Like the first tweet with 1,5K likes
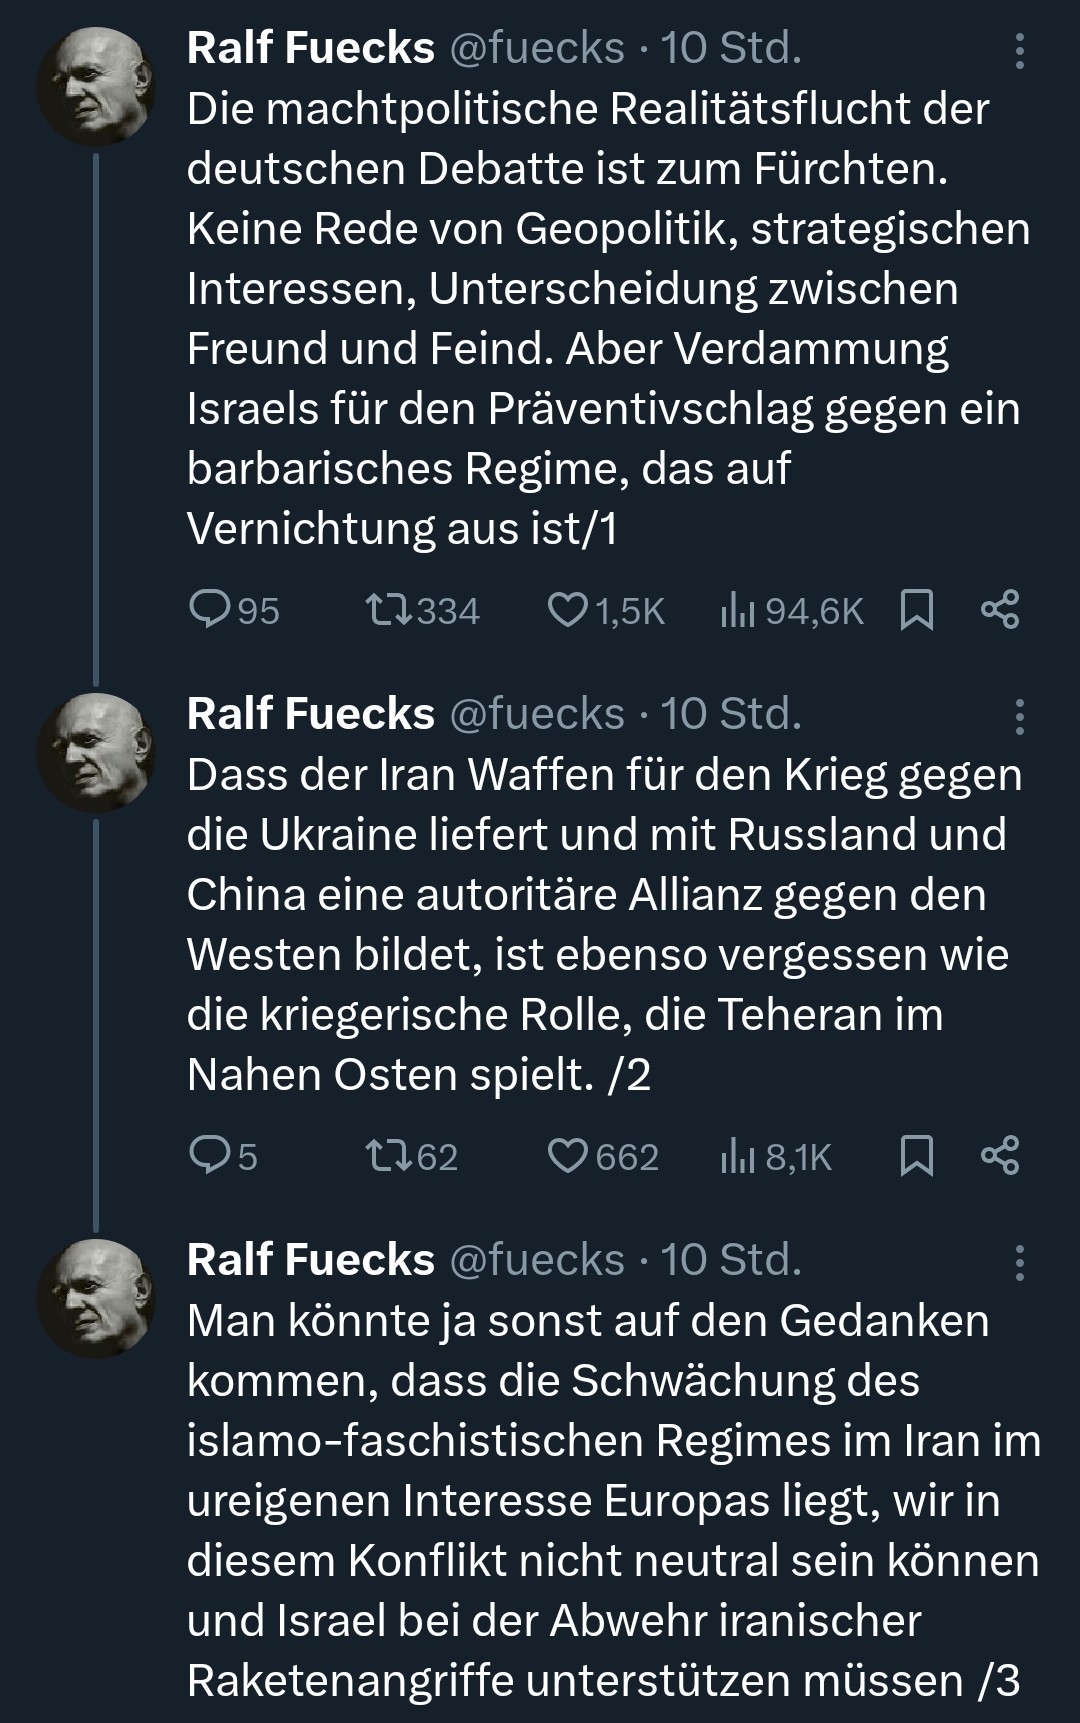This screenshot has width=1080, height=1723. click(x=567, y=609)
